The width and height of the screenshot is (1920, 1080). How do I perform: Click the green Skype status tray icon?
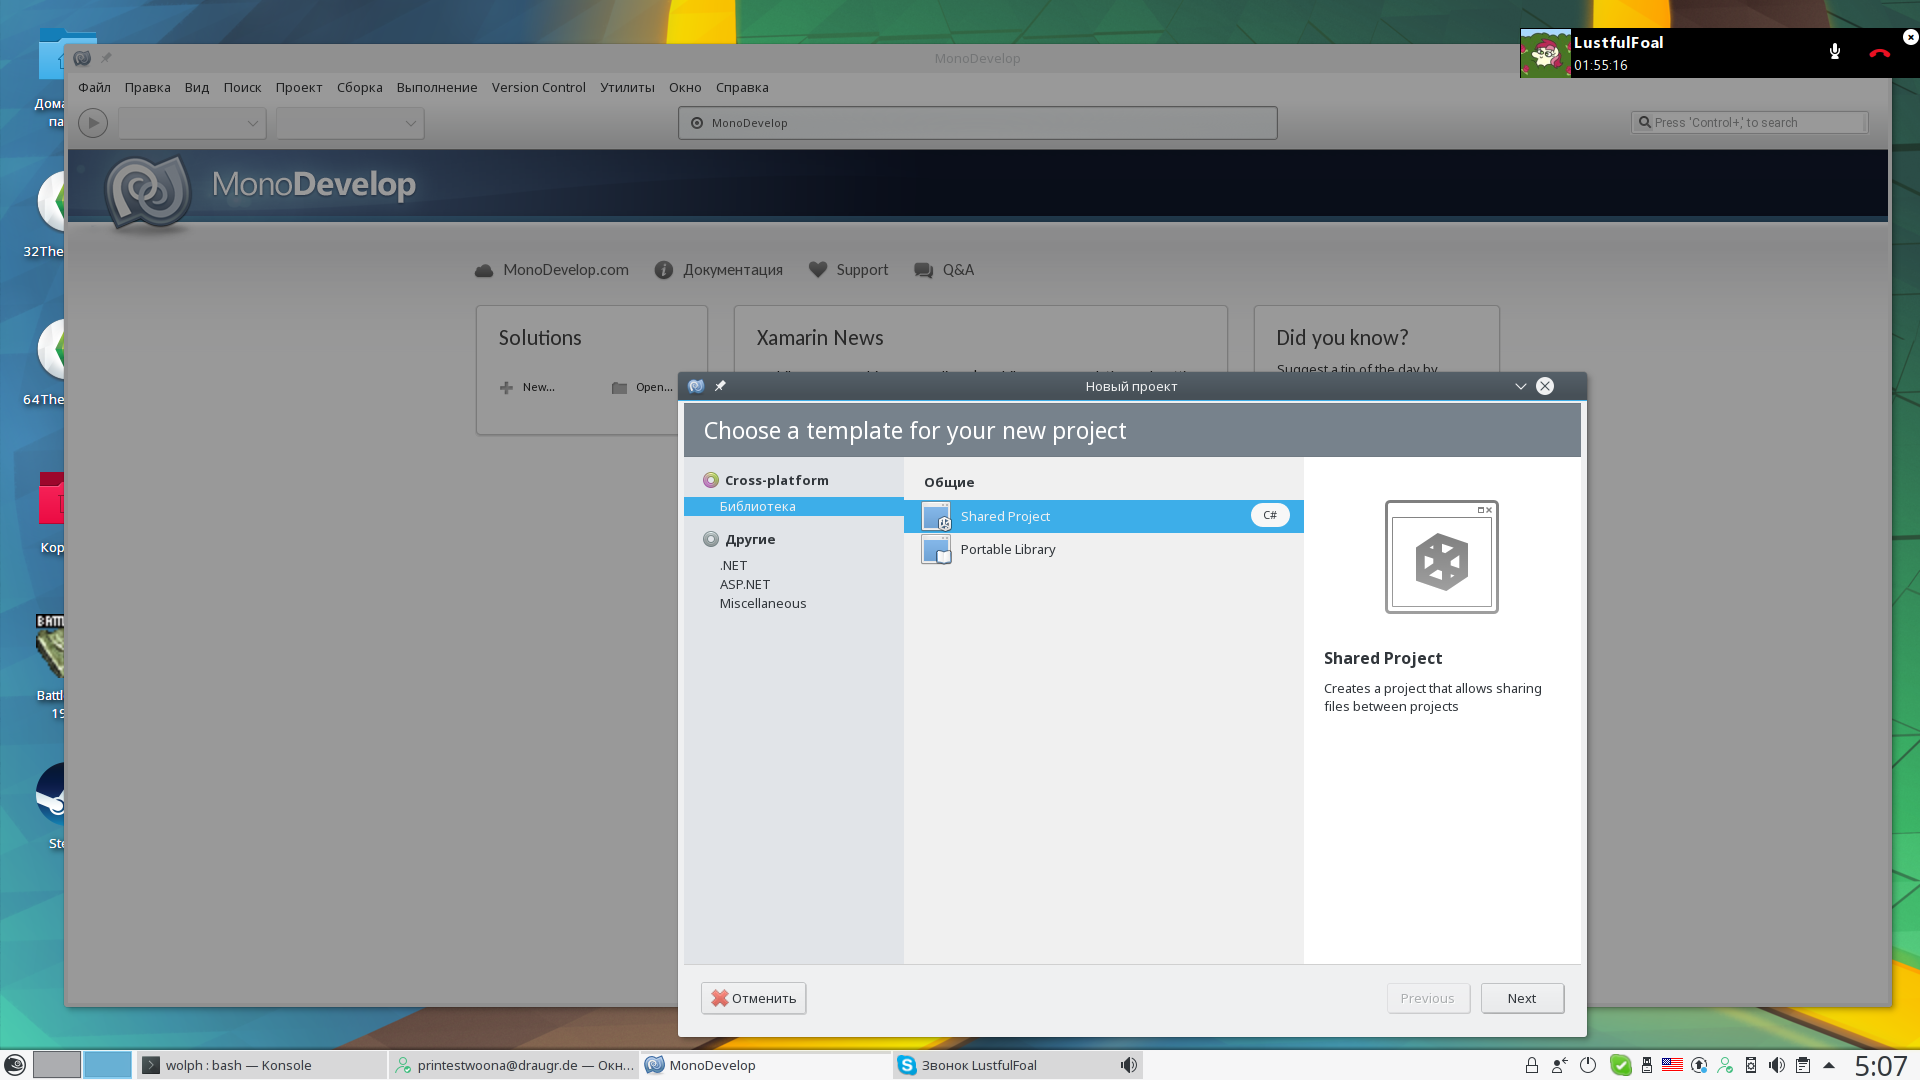1621,1065
